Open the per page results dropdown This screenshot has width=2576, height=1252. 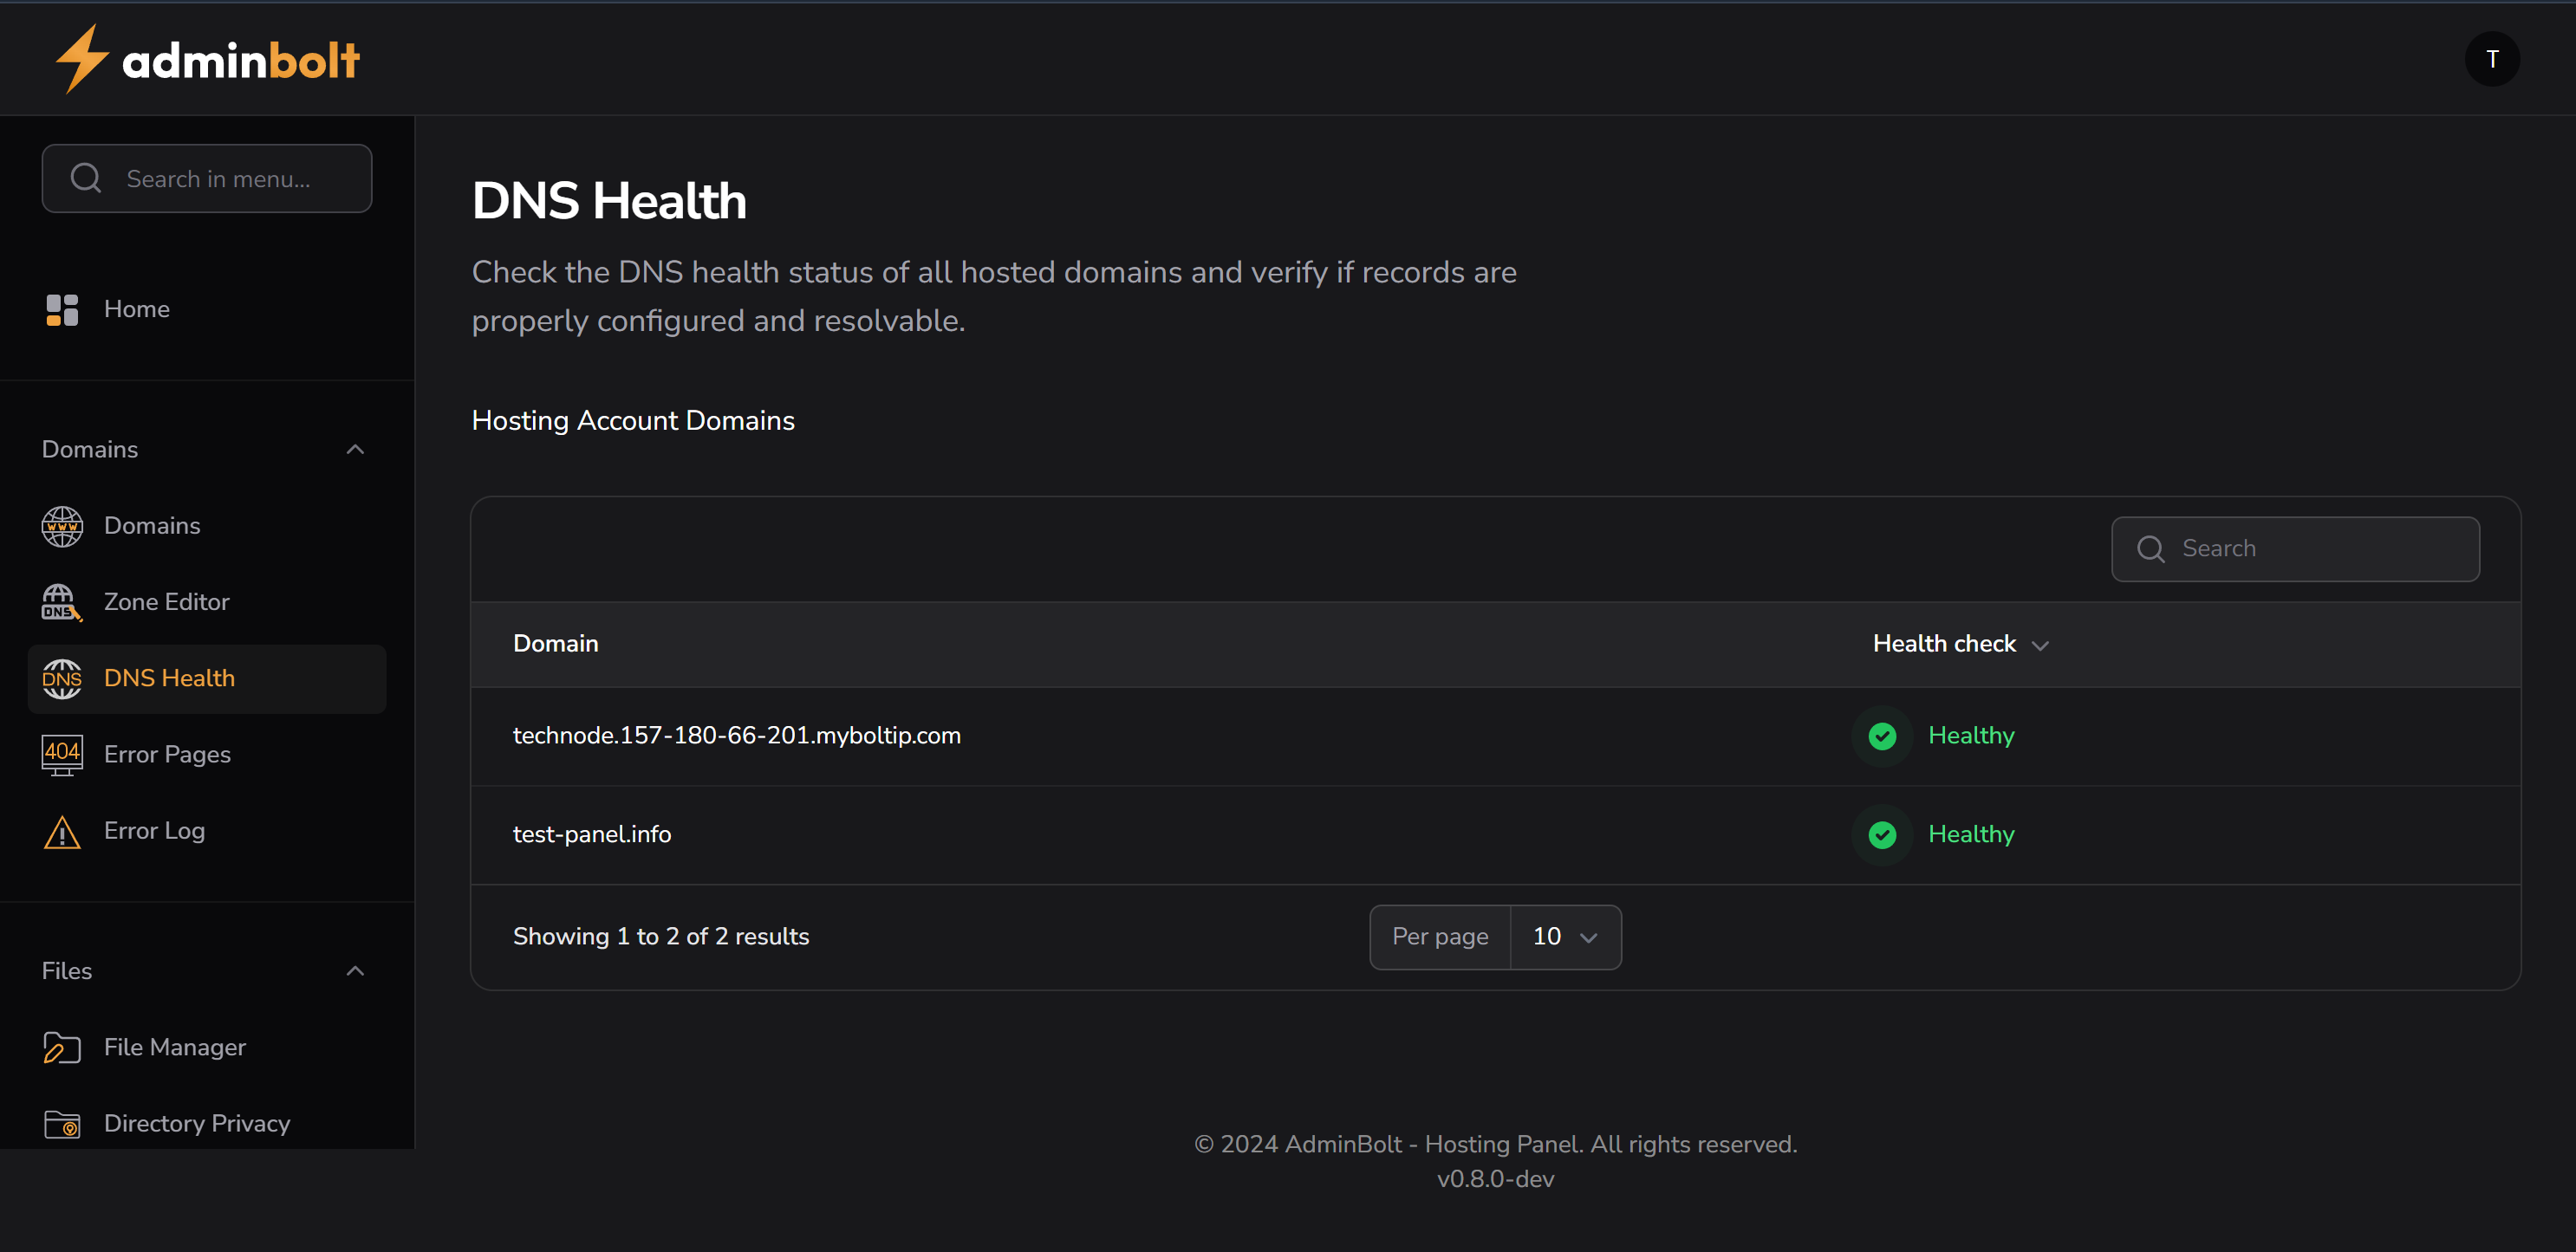click(x=1564, y=937)
